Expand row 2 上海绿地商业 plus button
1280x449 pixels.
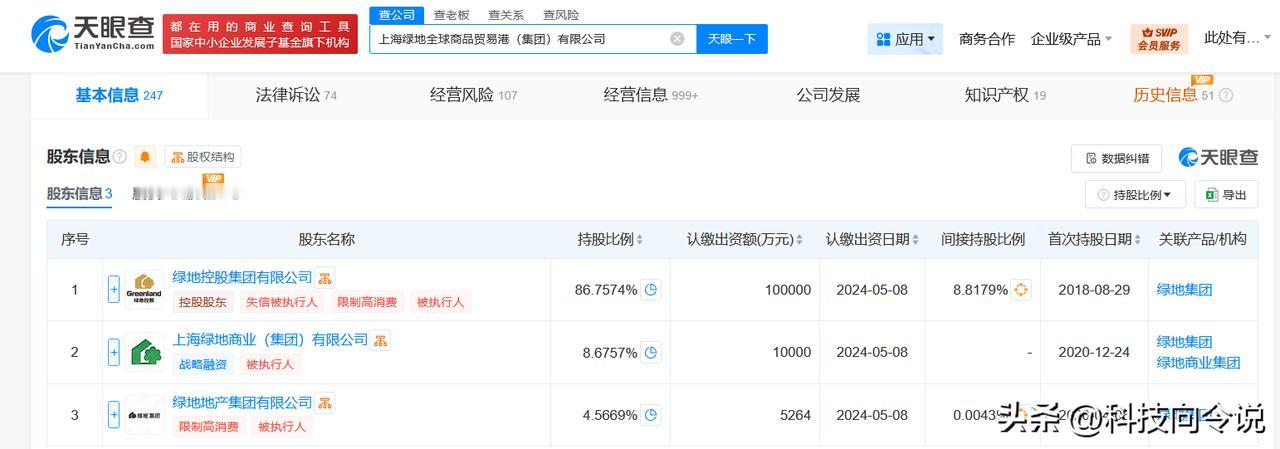pos(114,352)
